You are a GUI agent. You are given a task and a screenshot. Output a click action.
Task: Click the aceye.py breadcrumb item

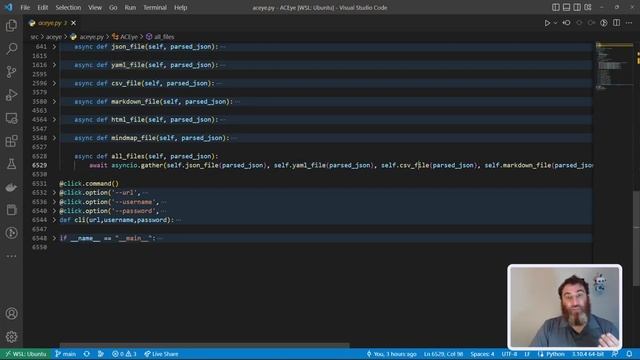[x=87, y=37]
